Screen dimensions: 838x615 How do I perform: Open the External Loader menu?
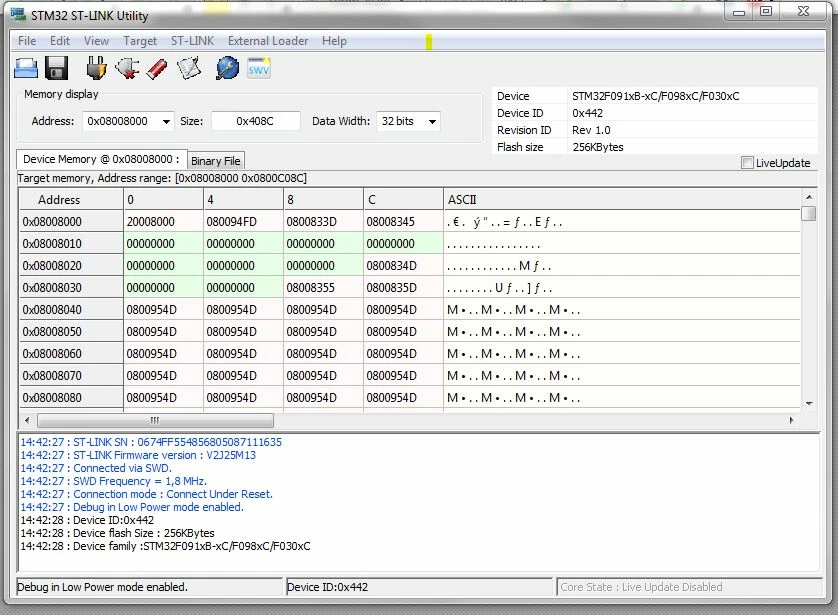coord(268,41)
